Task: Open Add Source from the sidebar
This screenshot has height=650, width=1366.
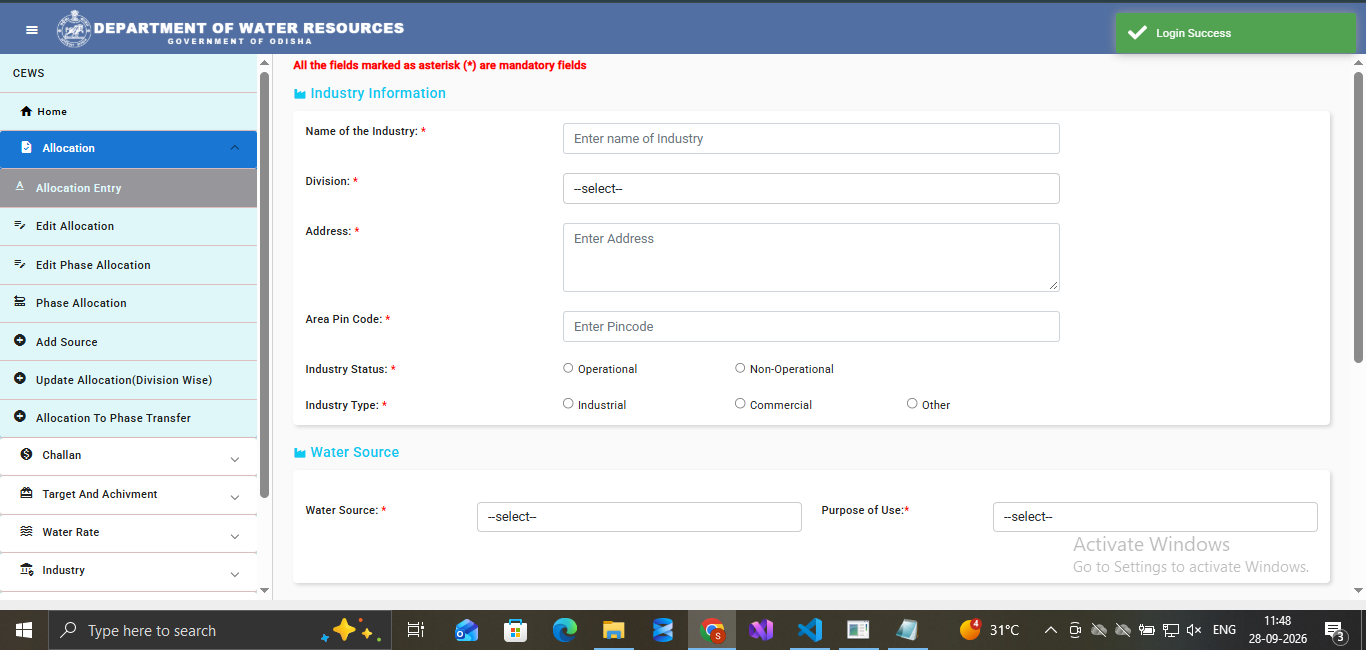Action: tap(128, 342)
